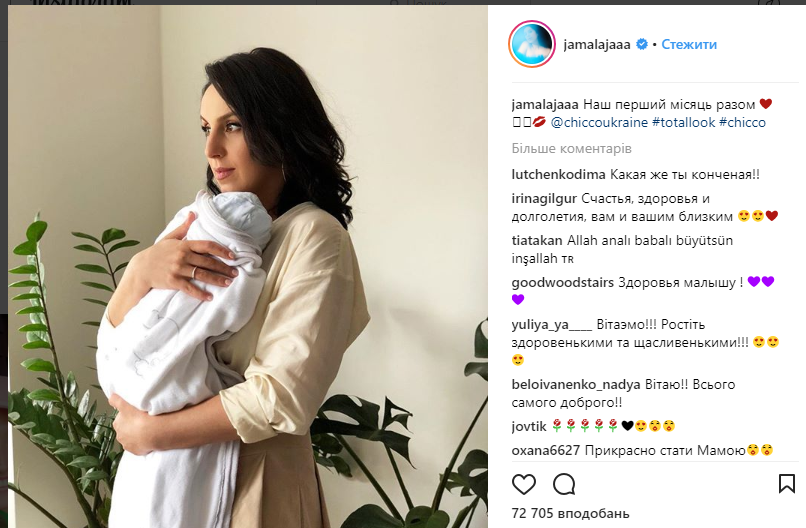Show 72 705 вподобань likes list

(570, 513)
